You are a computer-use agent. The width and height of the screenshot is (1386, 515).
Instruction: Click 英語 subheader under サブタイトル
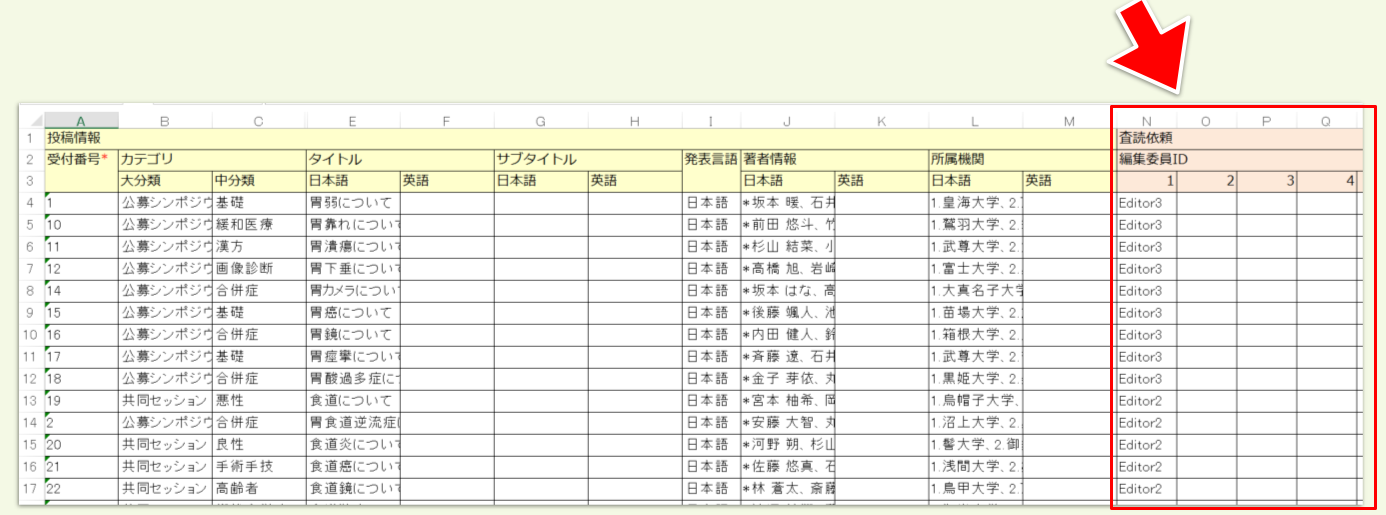[635, 181]
